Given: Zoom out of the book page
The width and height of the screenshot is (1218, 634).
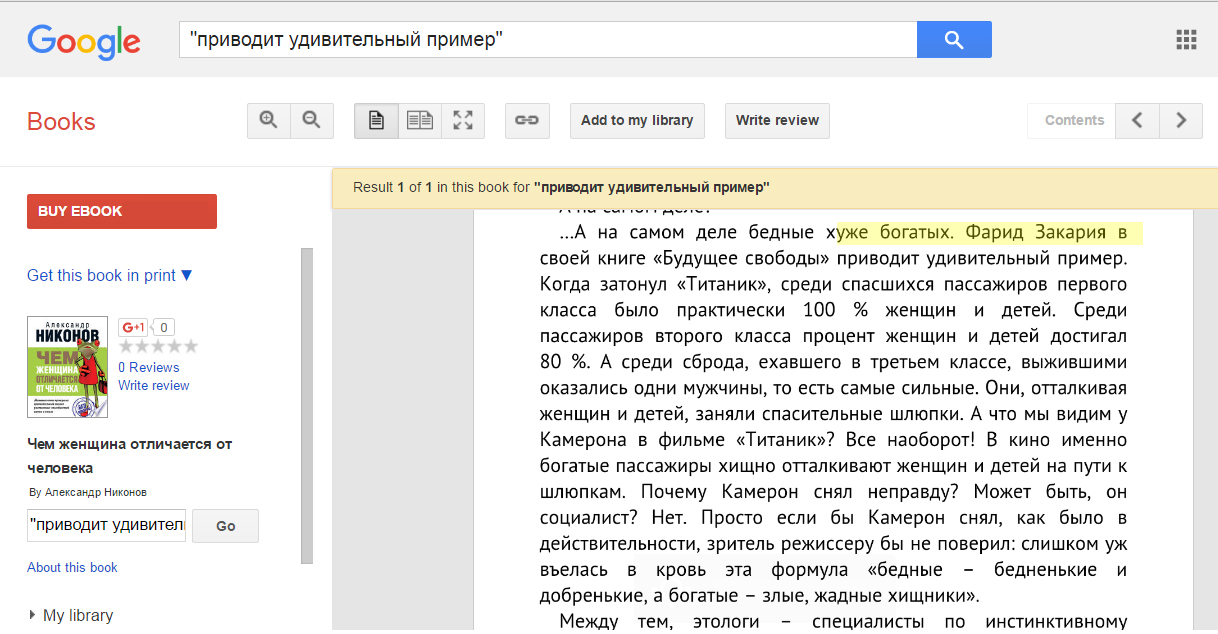Looking at the screenshot, I should 312,121.
